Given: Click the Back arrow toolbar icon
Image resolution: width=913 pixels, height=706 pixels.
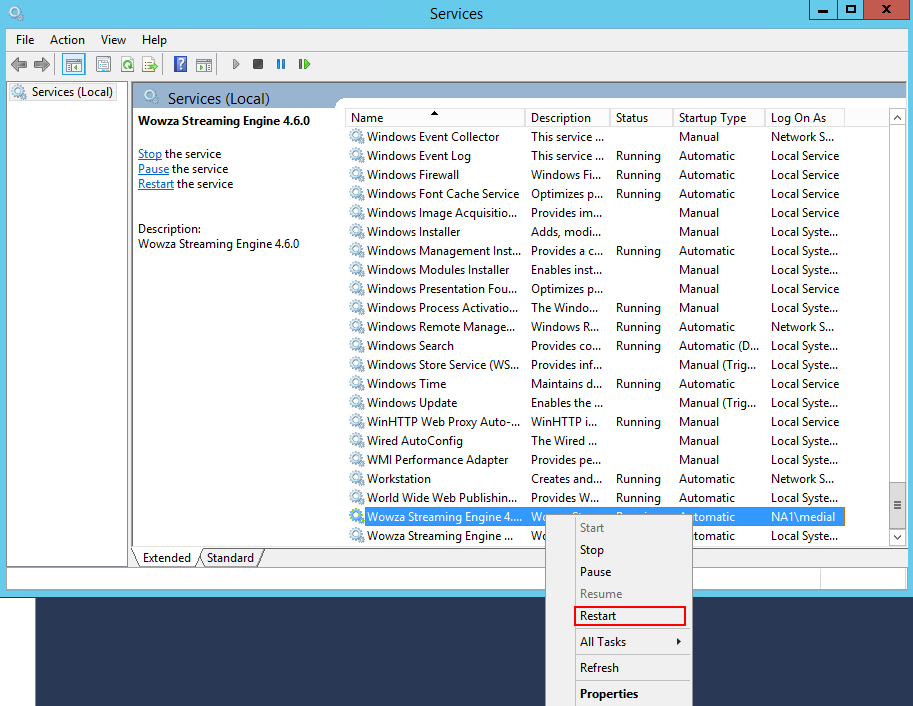Looking at the screenshot, I should tap(19, 64).
